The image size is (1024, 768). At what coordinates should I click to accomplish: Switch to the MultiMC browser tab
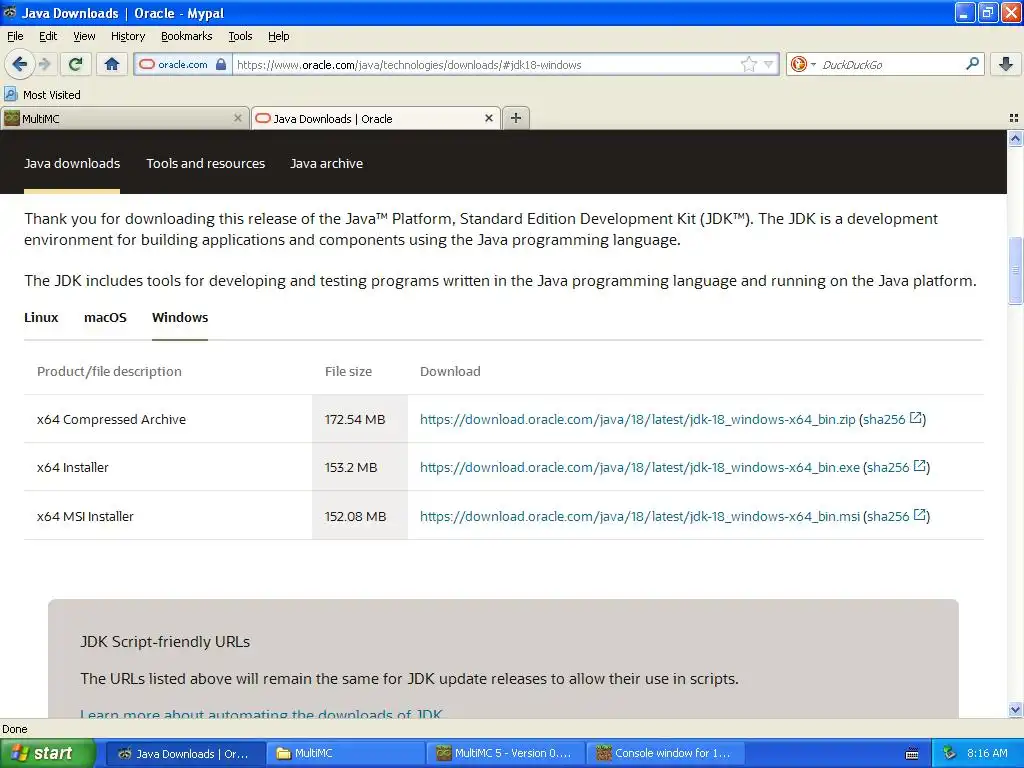coord(124,118)
